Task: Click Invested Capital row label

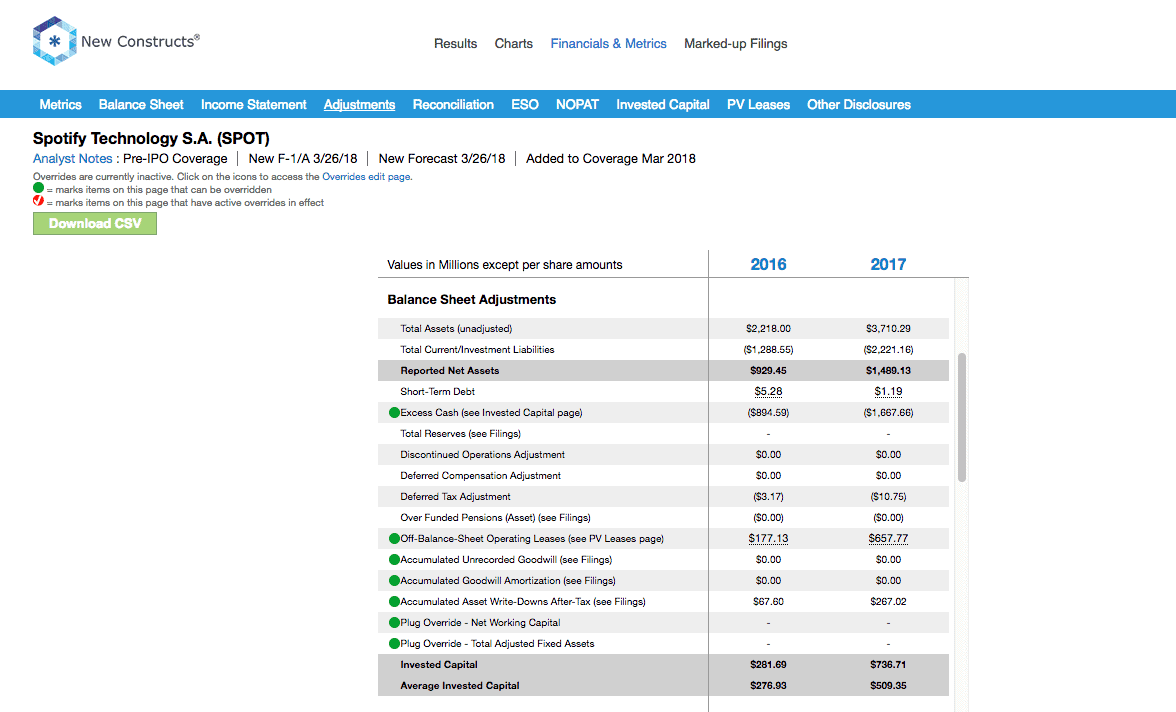Action: click(x=439, y=665)
